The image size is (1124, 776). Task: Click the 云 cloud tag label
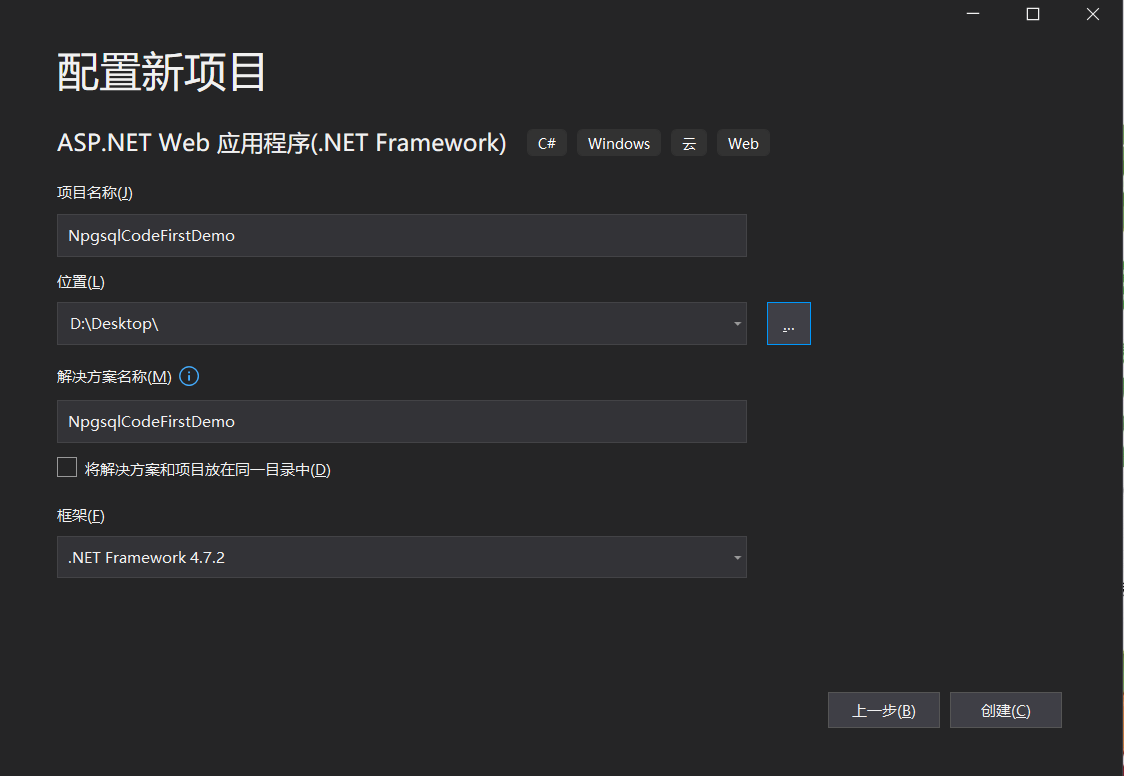pyautogui.click(x=689, y=143)
